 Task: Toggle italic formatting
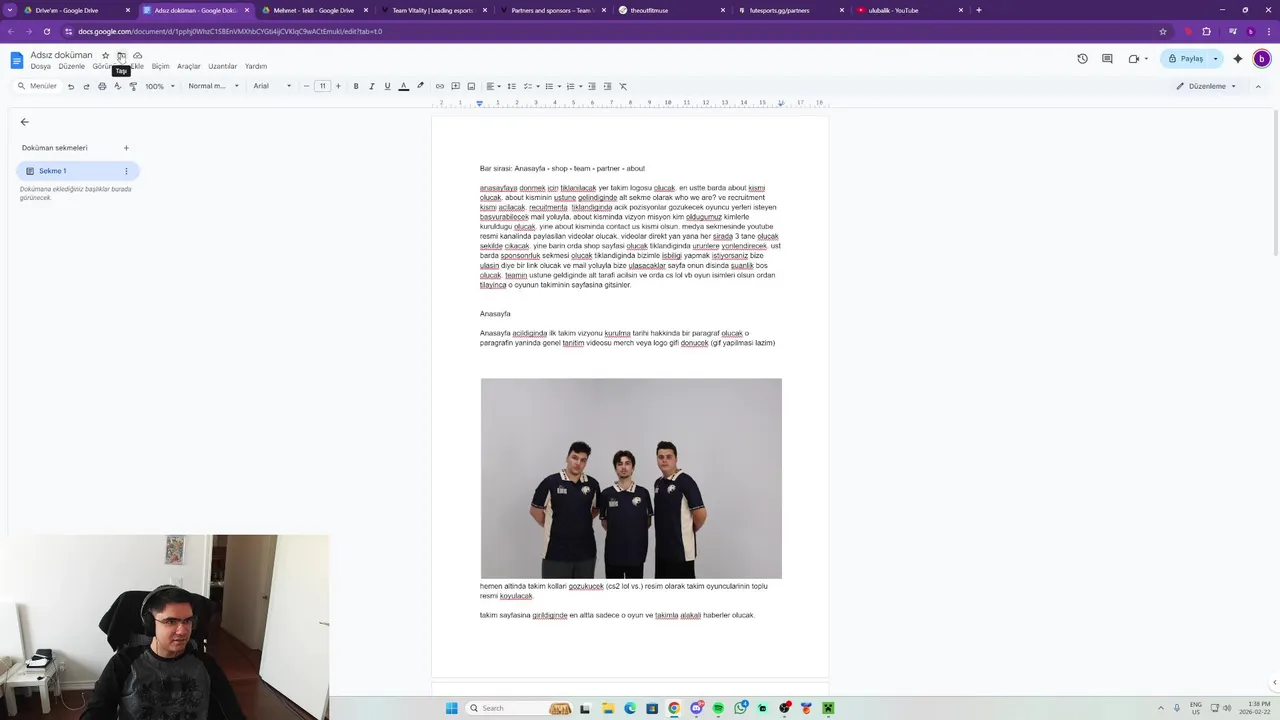[372, 86]
